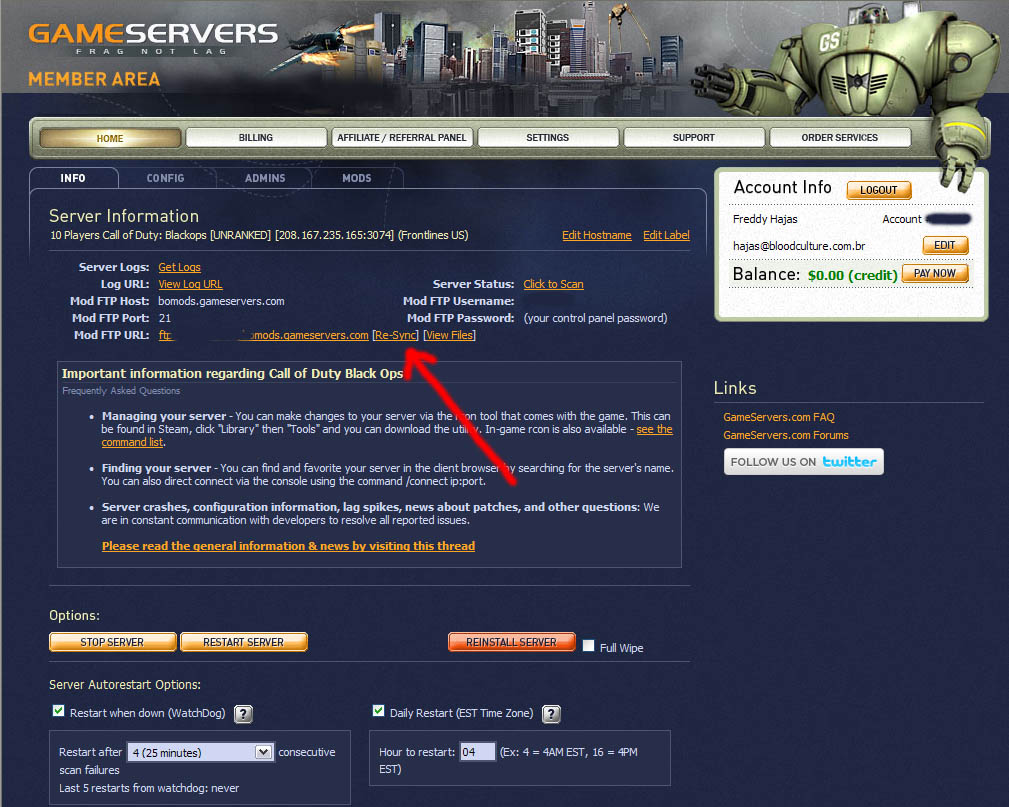1009x807 pixels.
Task: Click 'Frequently Asked Questions' subtitle
Action: pos(121,391)
